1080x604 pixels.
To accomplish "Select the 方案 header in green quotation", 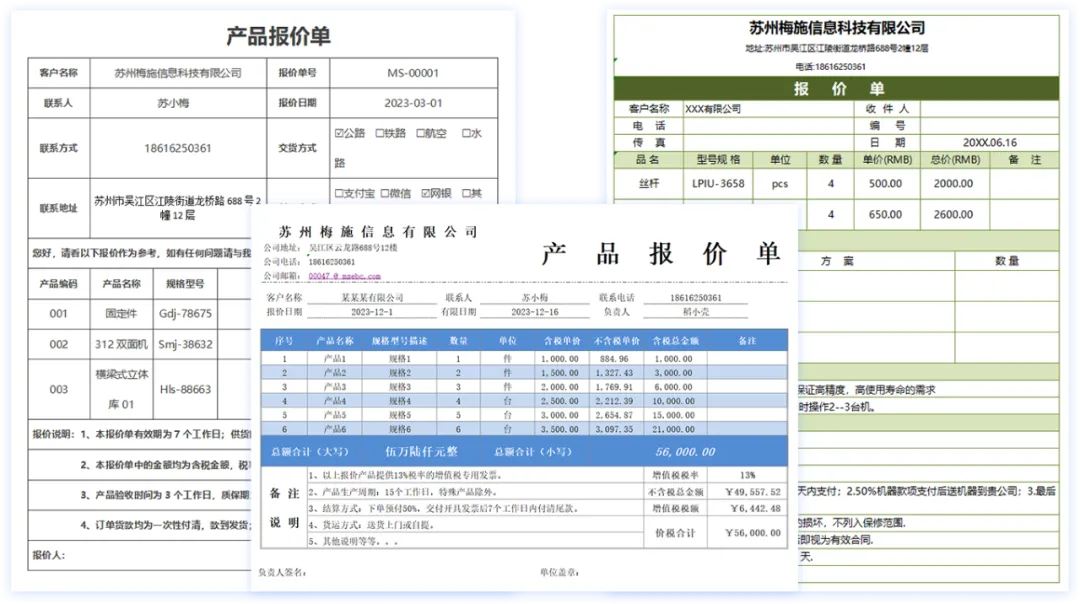I will 837,261.
